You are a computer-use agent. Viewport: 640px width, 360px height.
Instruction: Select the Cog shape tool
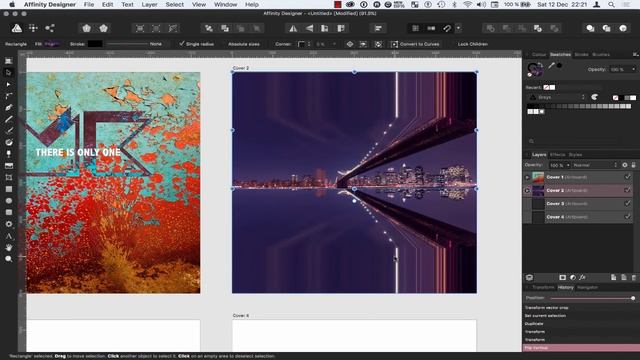[x=8, y=224]
